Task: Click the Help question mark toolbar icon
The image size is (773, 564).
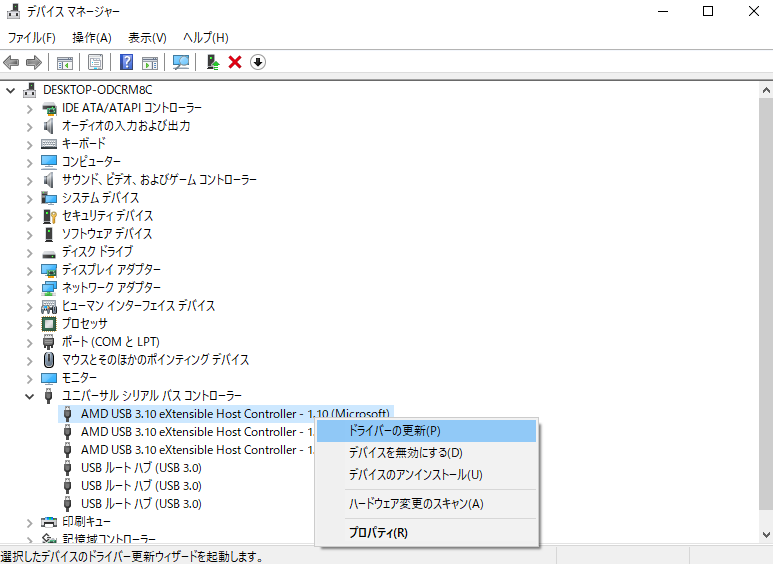Action: pos(127,62)
